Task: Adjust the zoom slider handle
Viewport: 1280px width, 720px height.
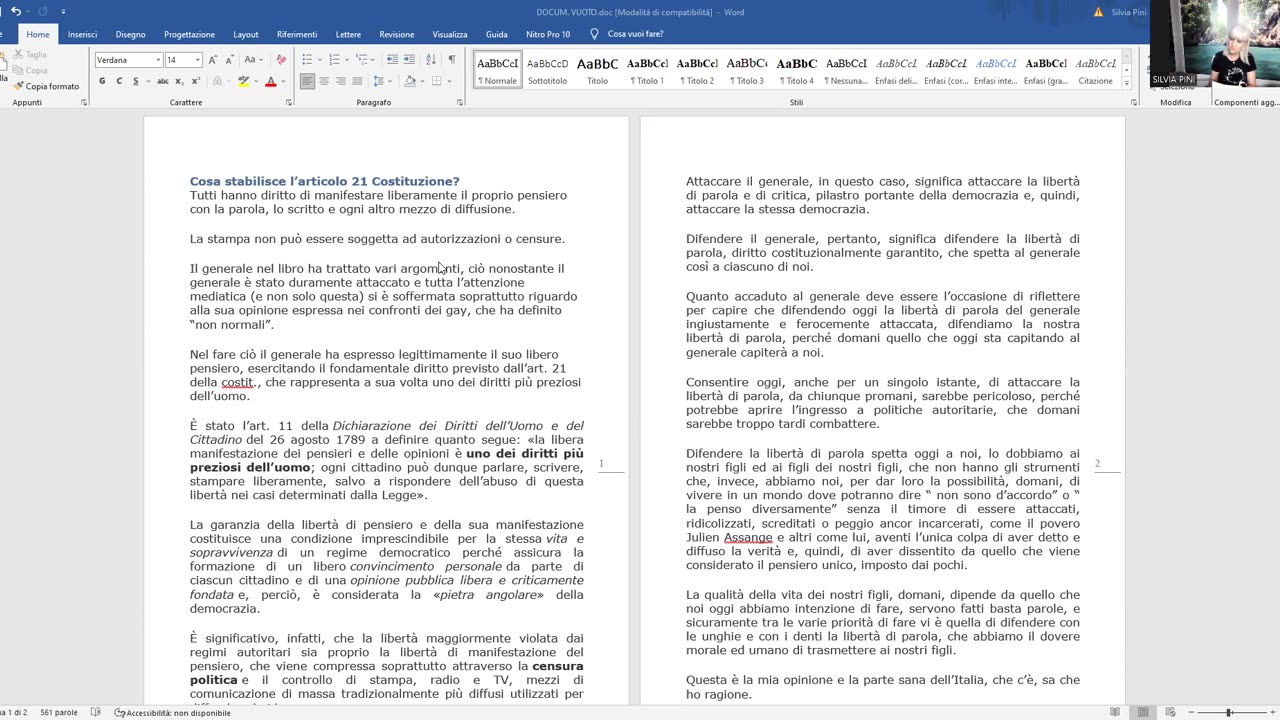Action: [x=1229, y=712]
